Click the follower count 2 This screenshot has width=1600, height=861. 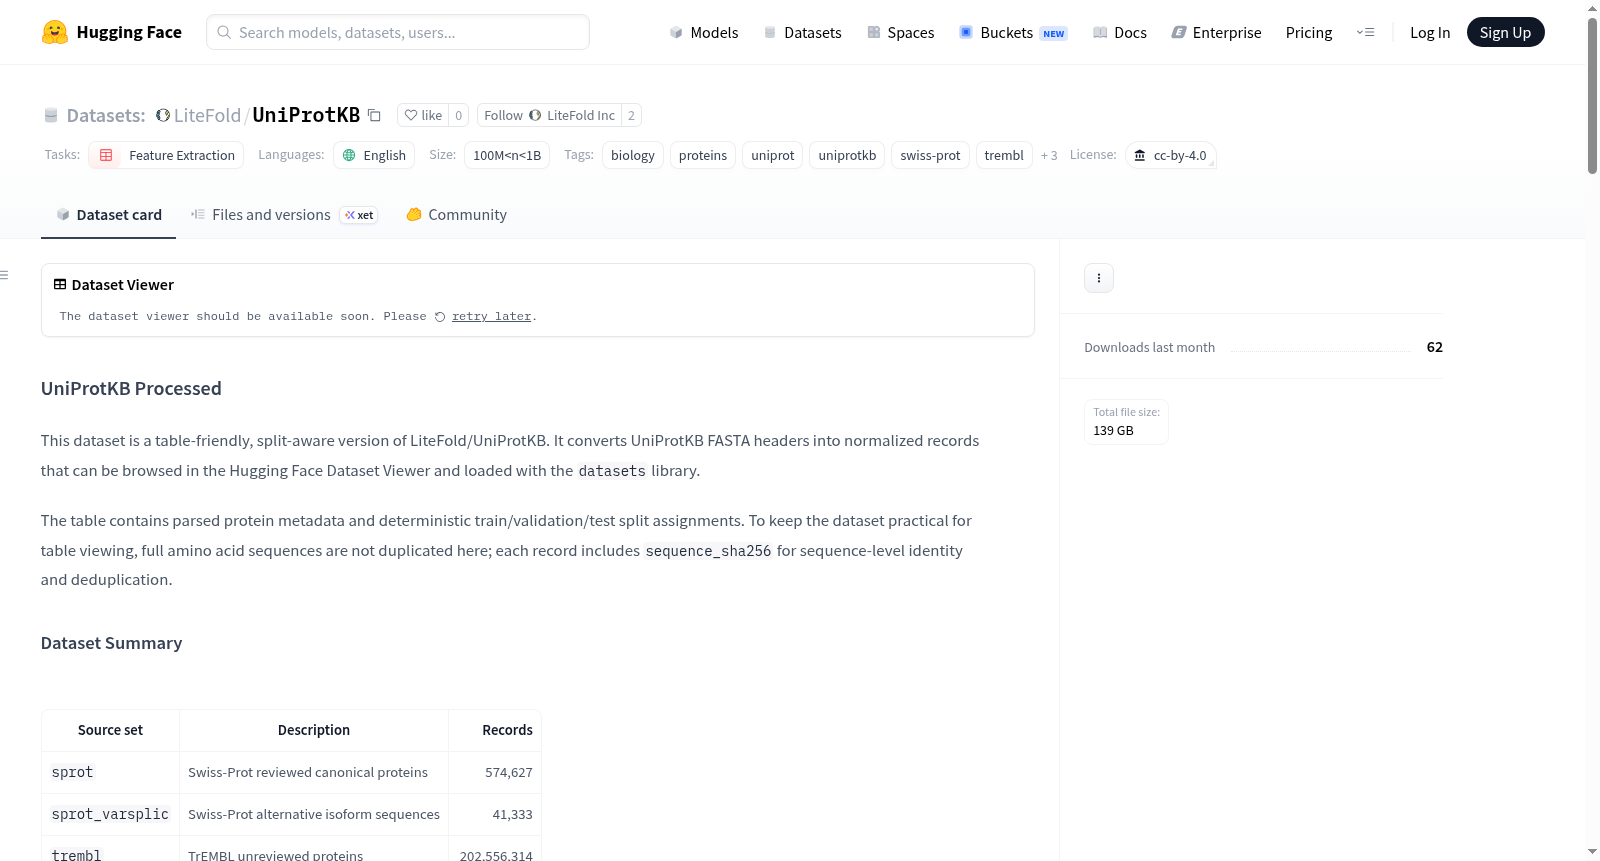pyautogui.click(x=631, y=115)
